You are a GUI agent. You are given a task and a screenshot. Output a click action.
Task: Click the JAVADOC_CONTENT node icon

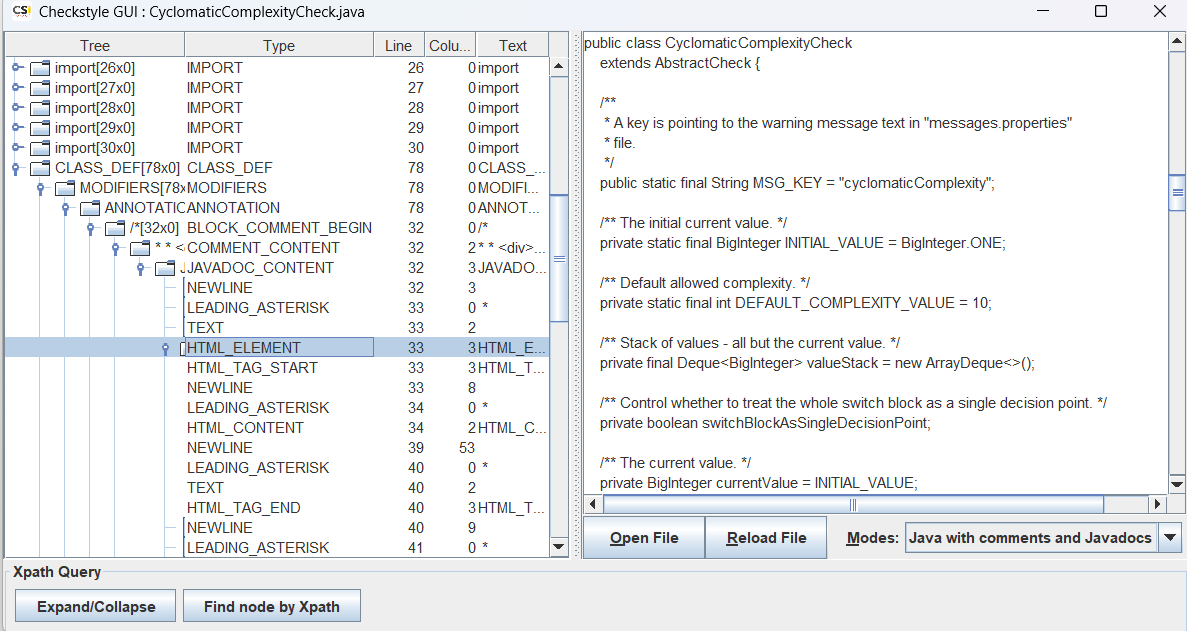coord(166,267)
